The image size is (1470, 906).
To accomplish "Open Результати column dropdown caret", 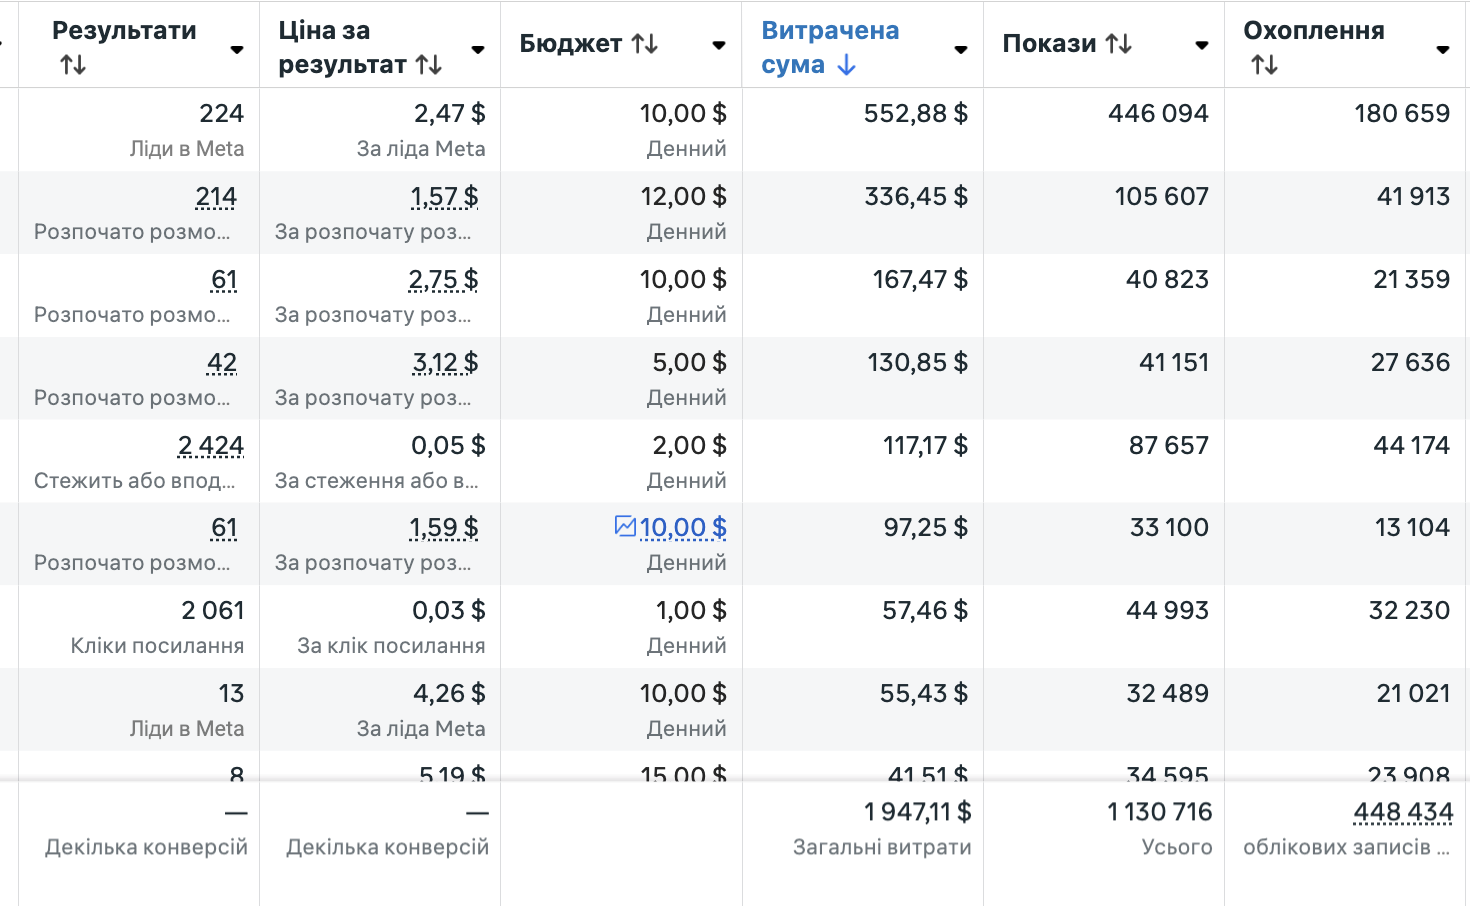I will click(x=237, y=49).
